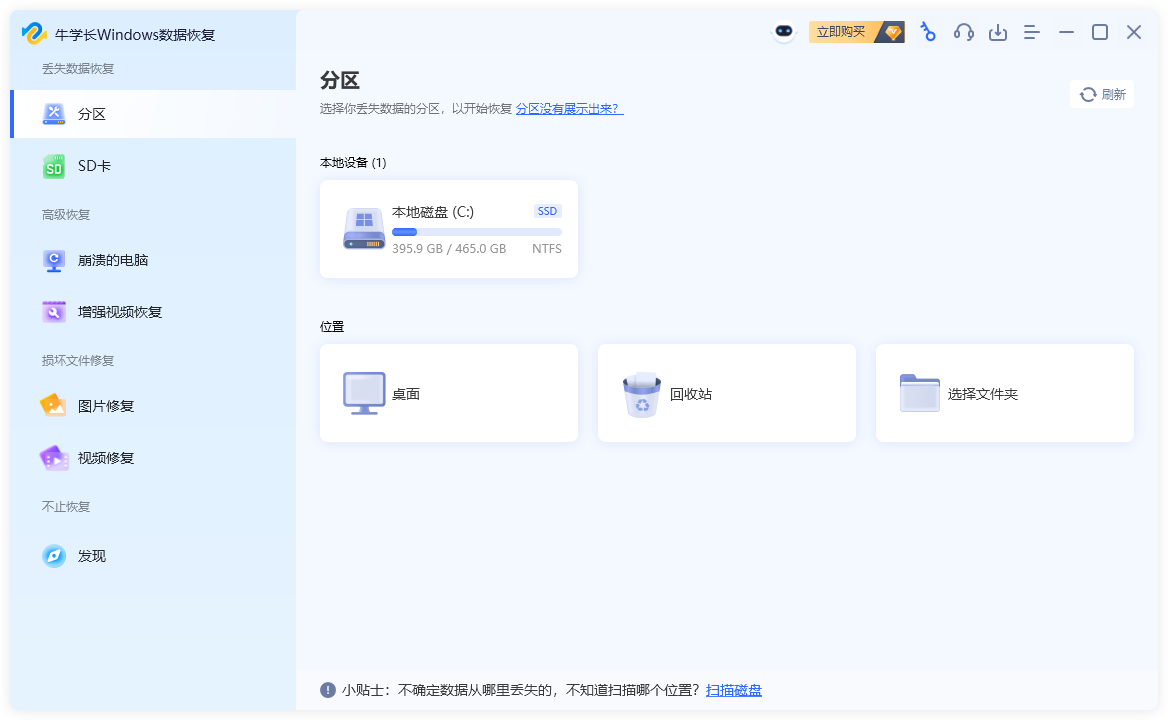Click the 395.9 GB / 465.0 GB text
1168x720 pixels.
click(449, 249)
